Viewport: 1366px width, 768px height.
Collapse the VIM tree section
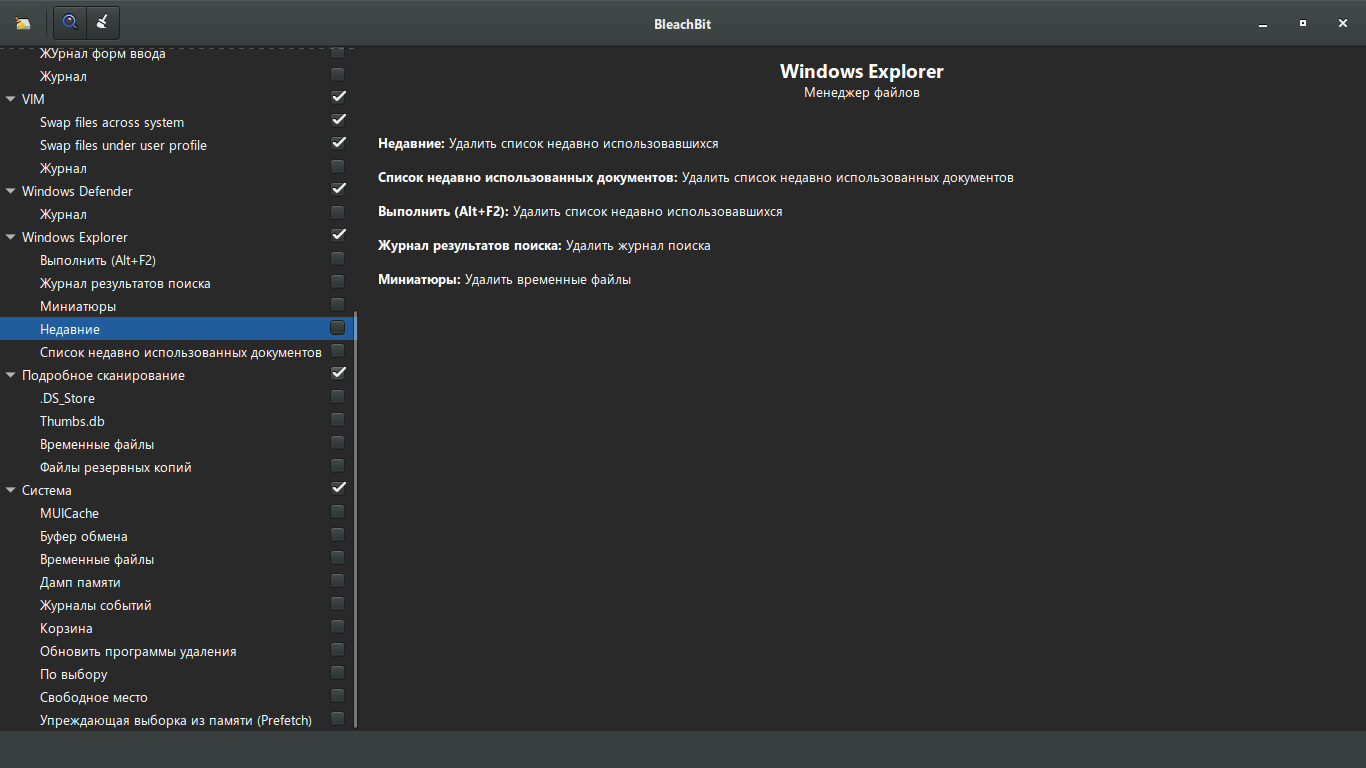click(x=10, y=99)
